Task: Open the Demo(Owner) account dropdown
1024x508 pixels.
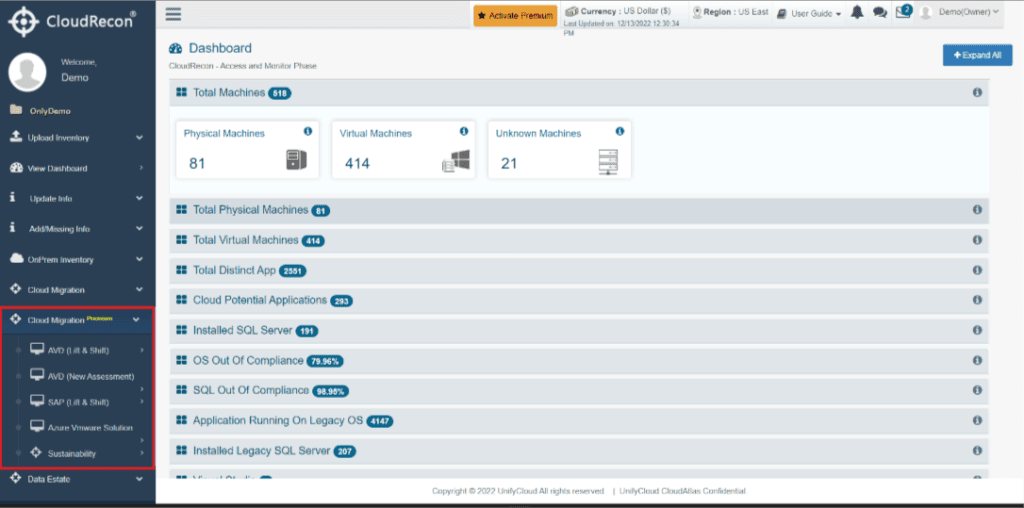Action: (x=960, y=12)
